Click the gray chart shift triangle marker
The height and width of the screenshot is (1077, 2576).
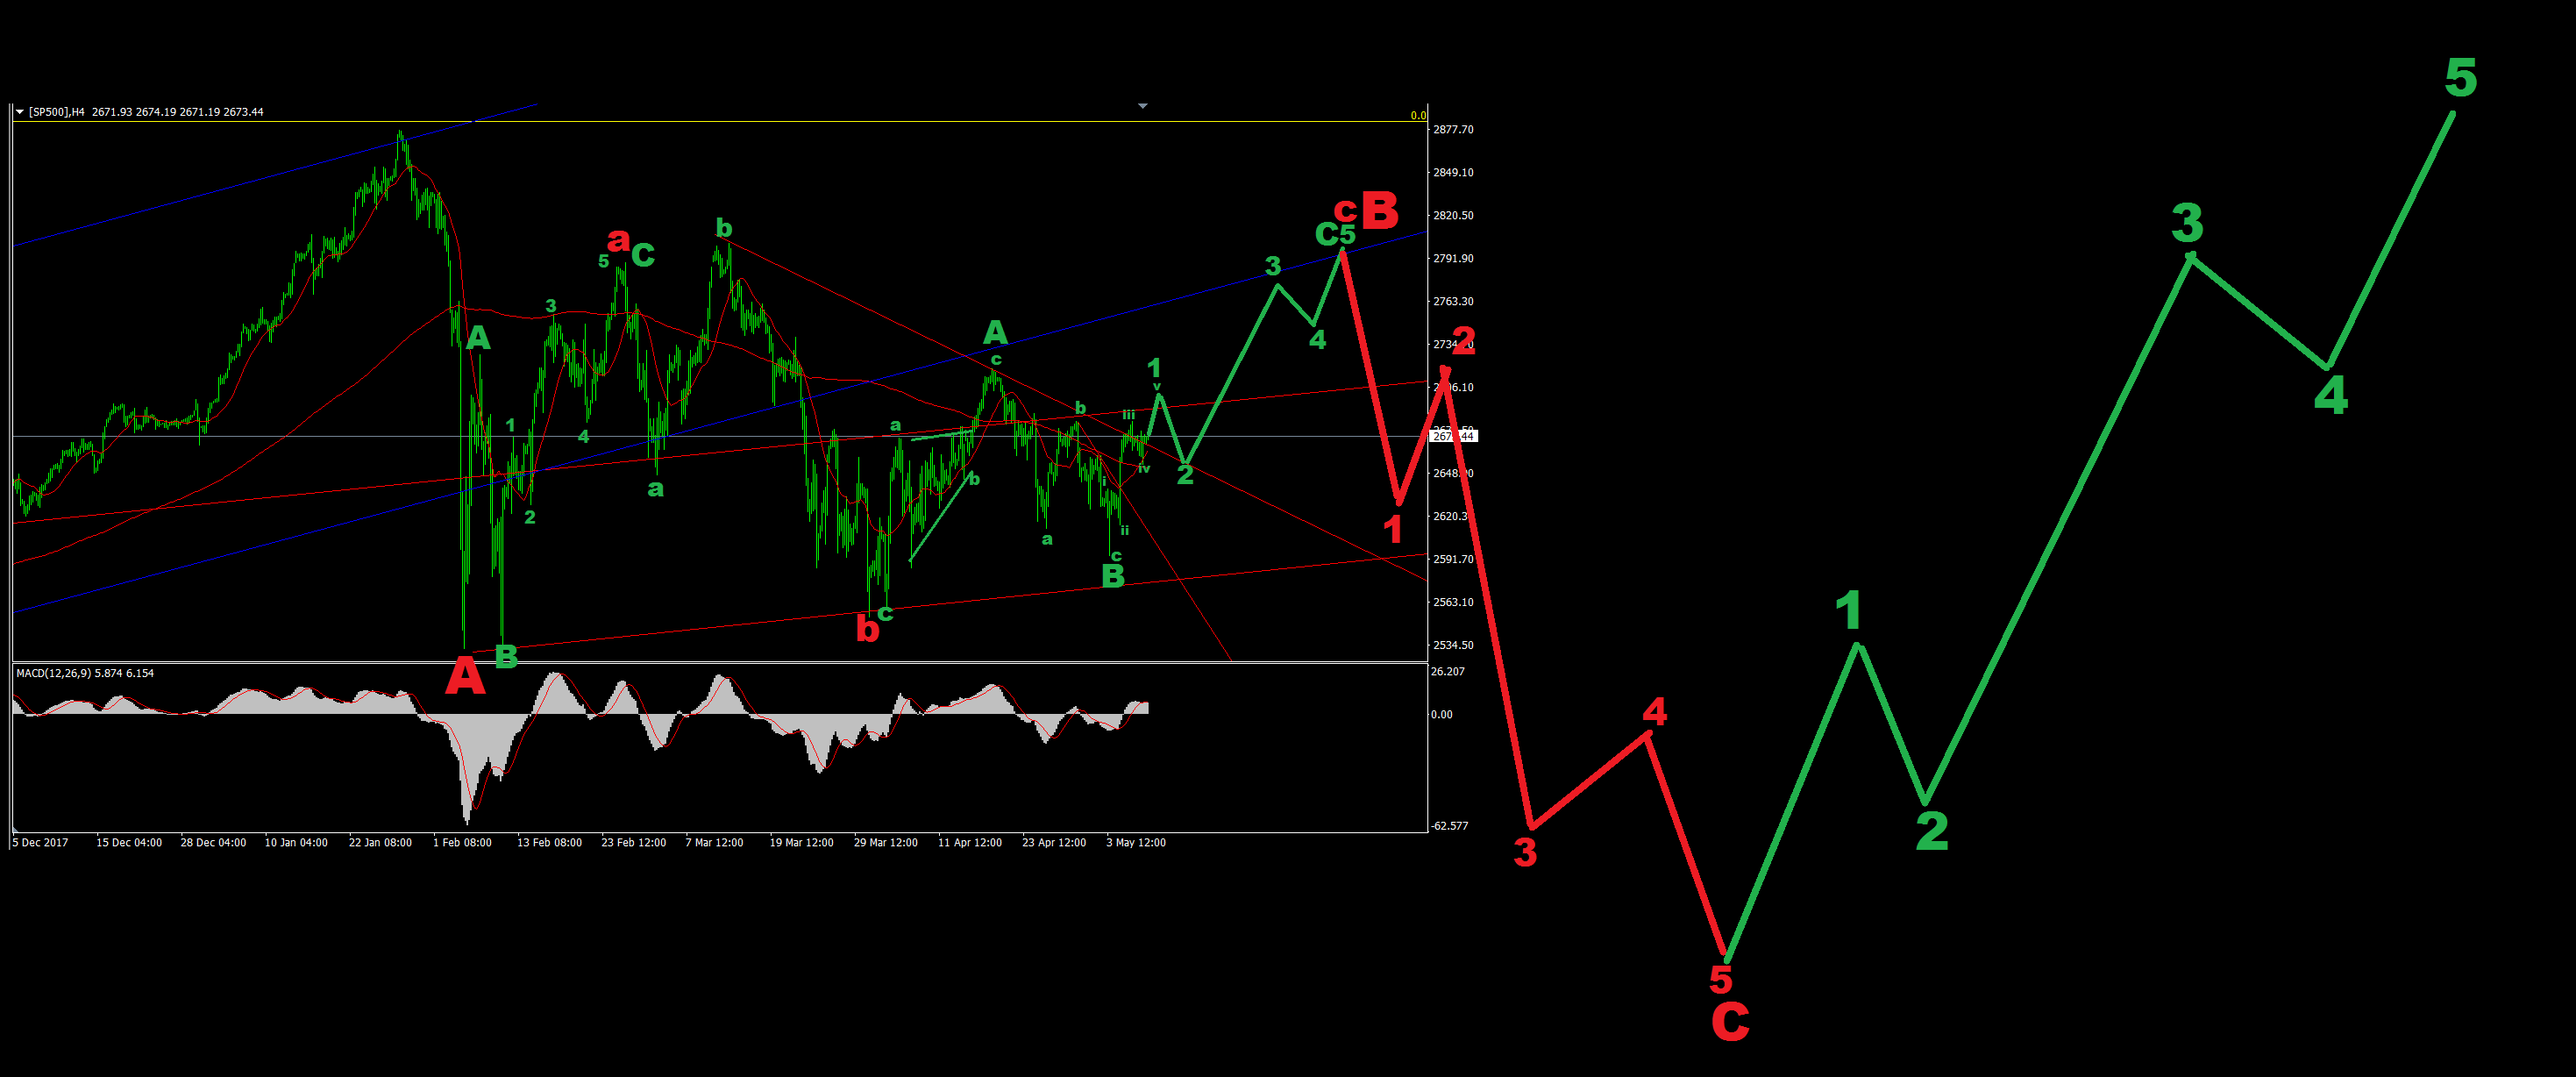point(1142,105)
